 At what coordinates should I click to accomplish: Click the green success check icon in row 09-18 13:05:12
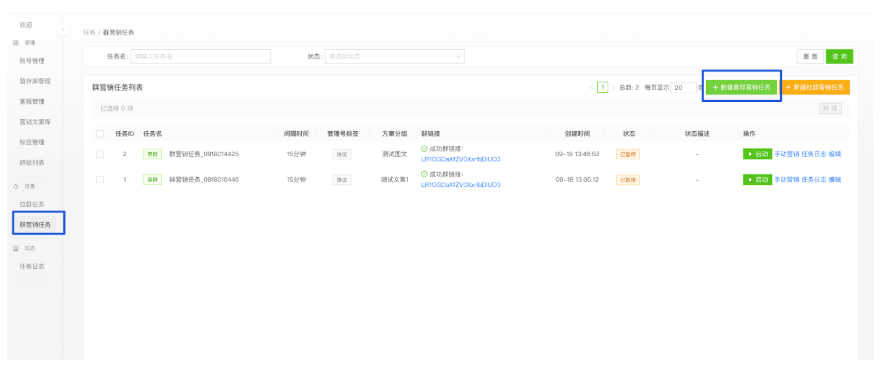[424, 174]
